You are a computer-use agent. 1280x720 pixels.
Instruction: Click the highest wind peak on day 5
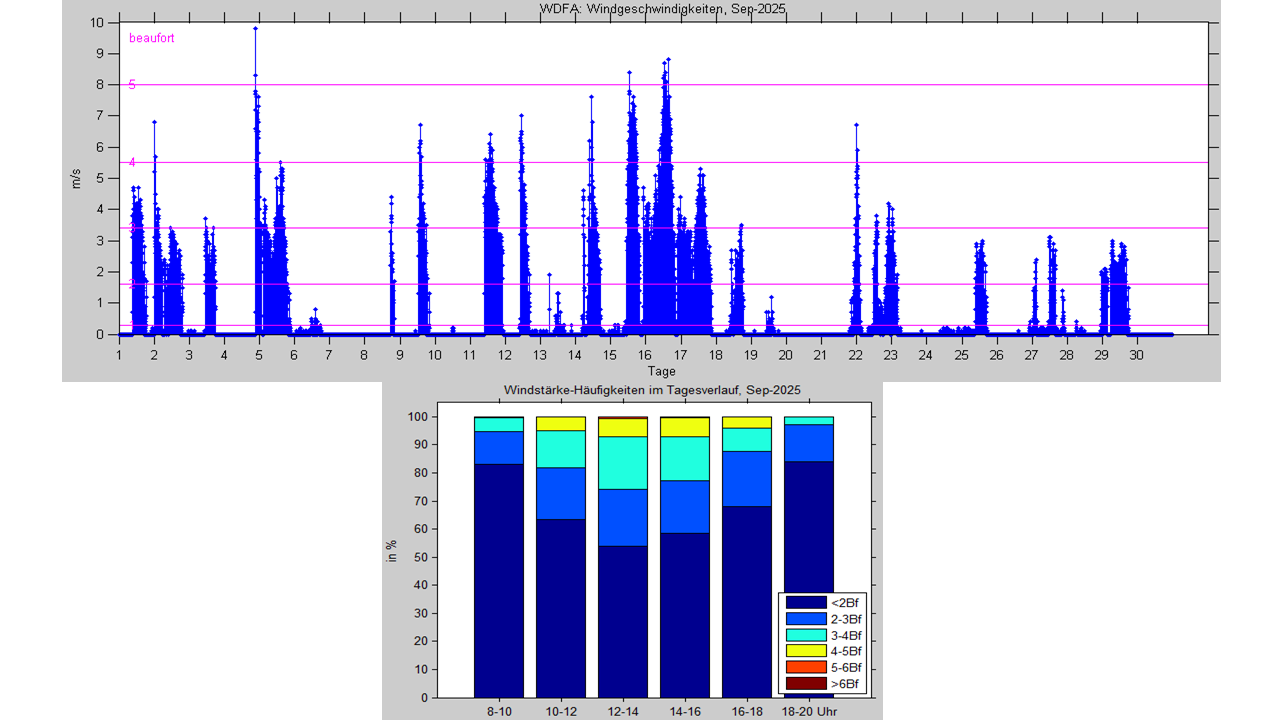[255, 29]
